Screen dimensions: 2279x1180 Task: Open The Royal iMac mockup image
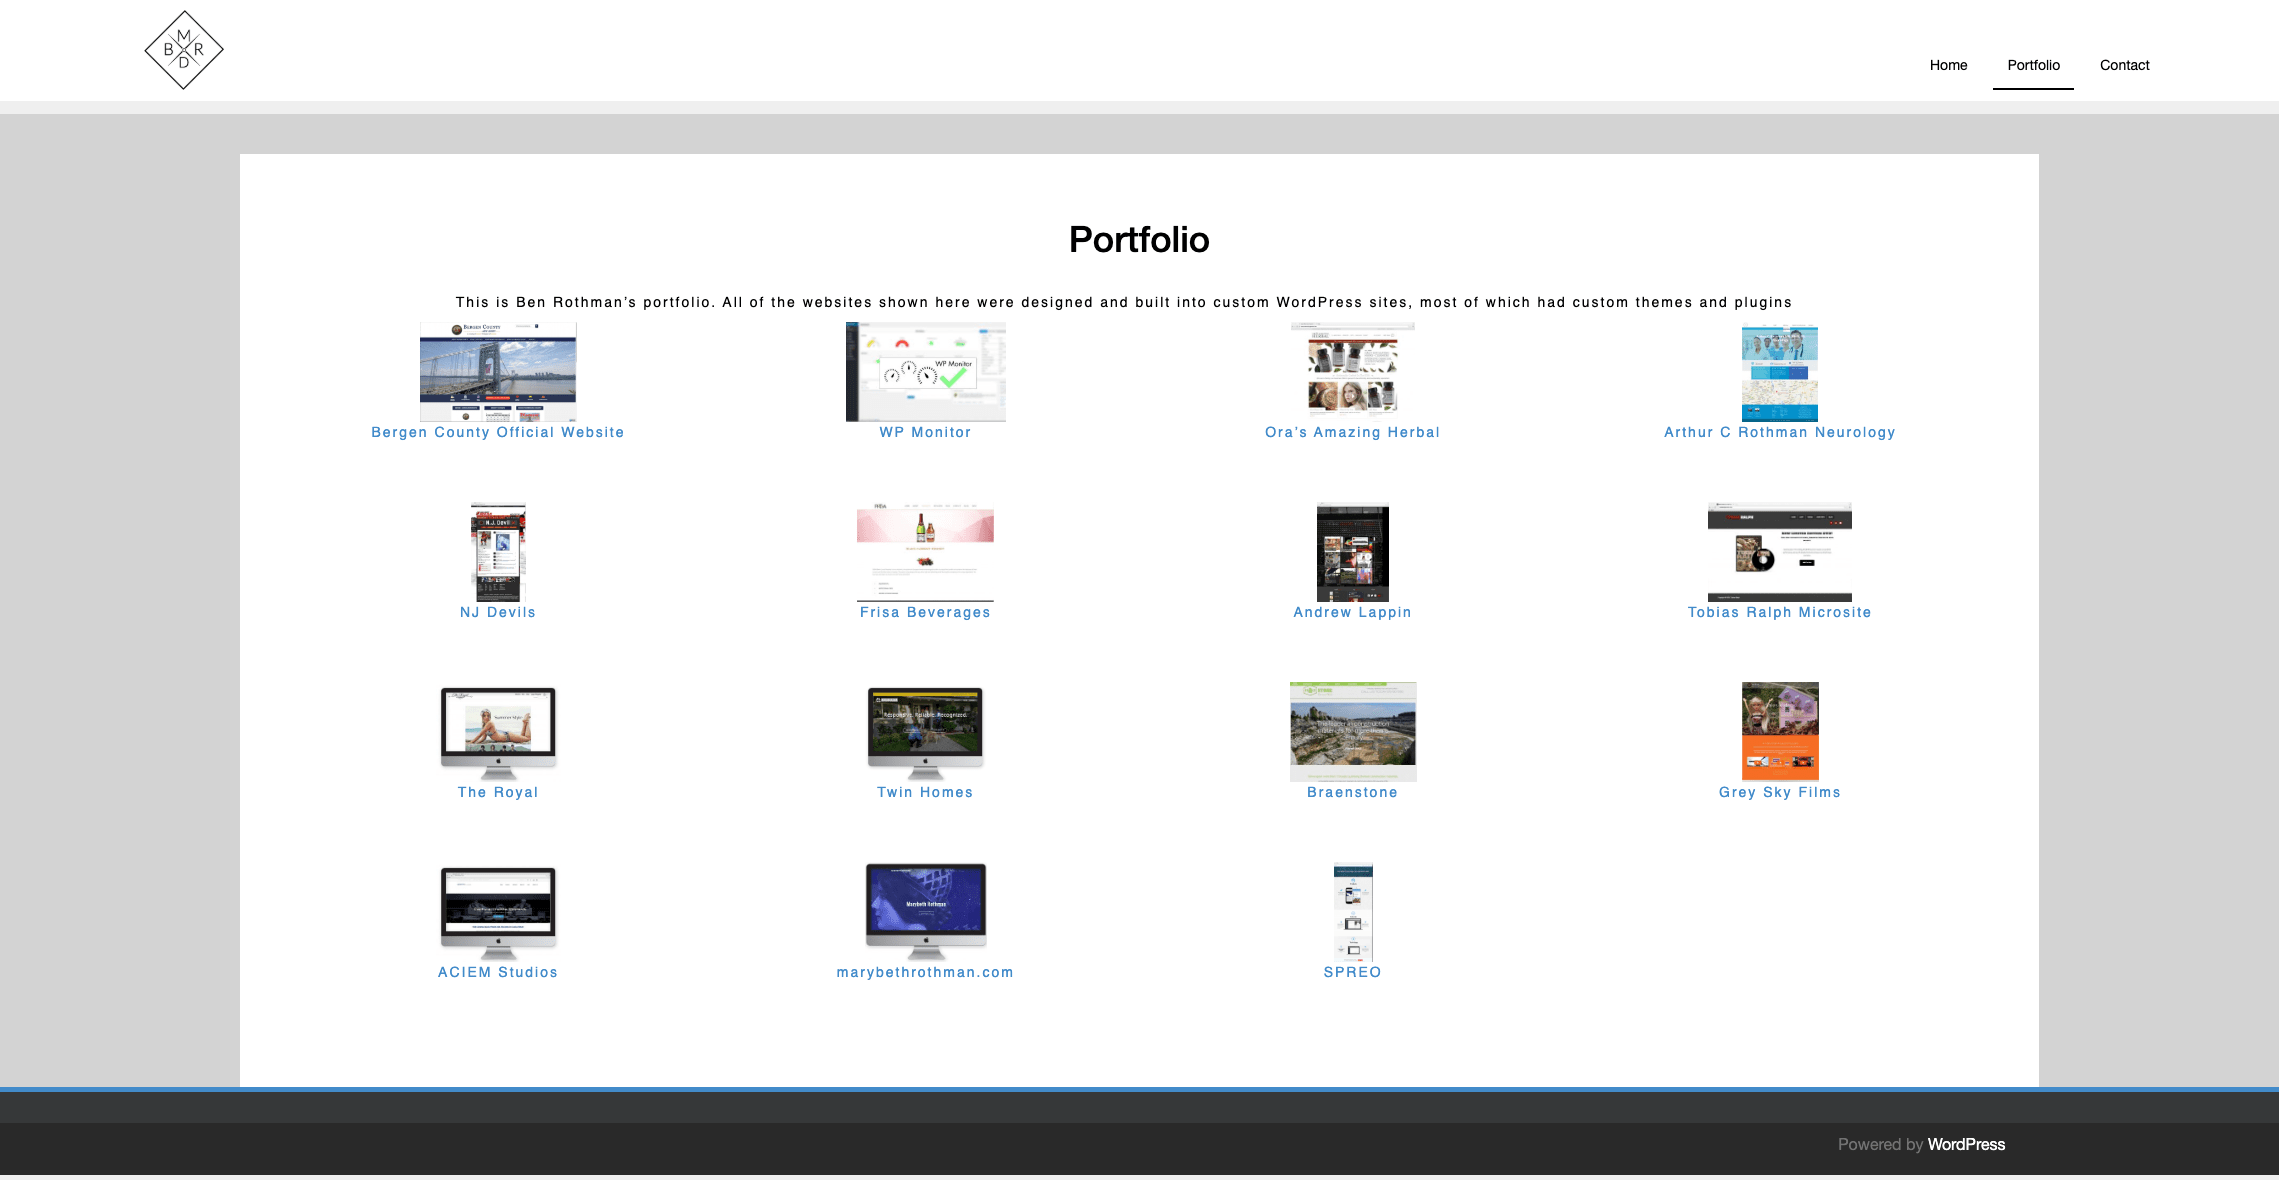(x=498, y=731)
